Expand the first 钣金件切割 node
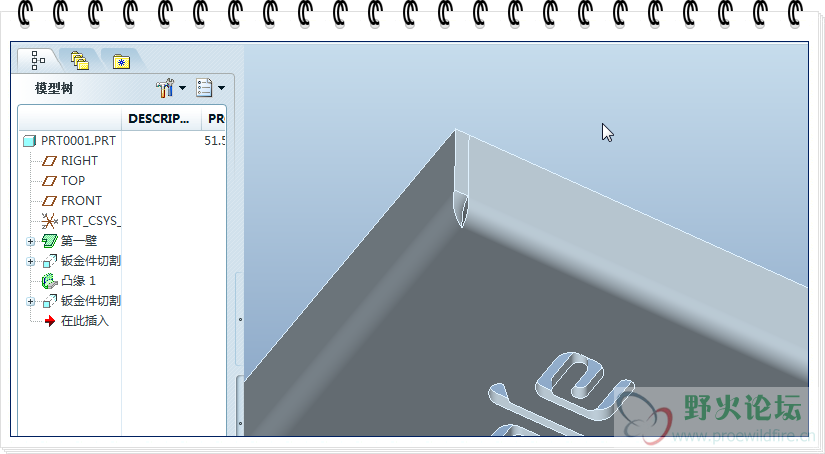Viewport: 825px width, 454px height. point(31,261)
